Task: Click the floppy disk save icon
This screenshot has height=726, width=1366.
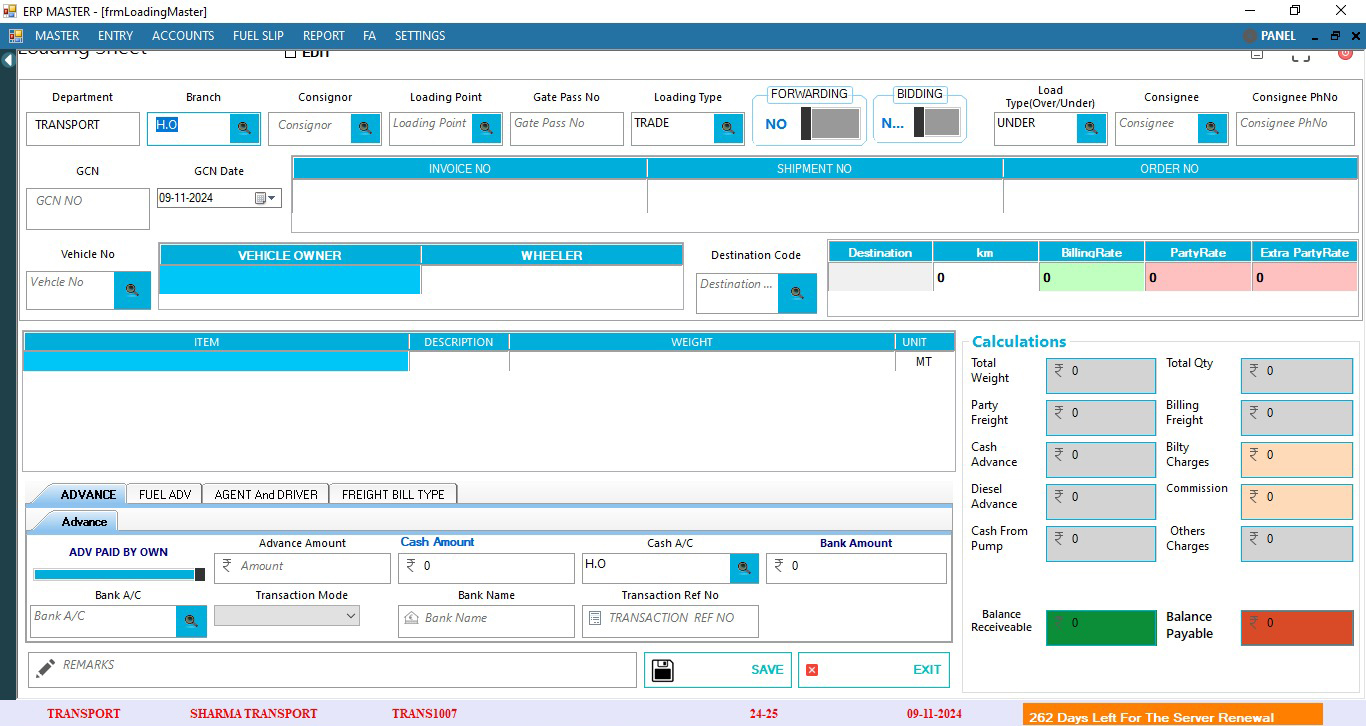Action: 662,670
